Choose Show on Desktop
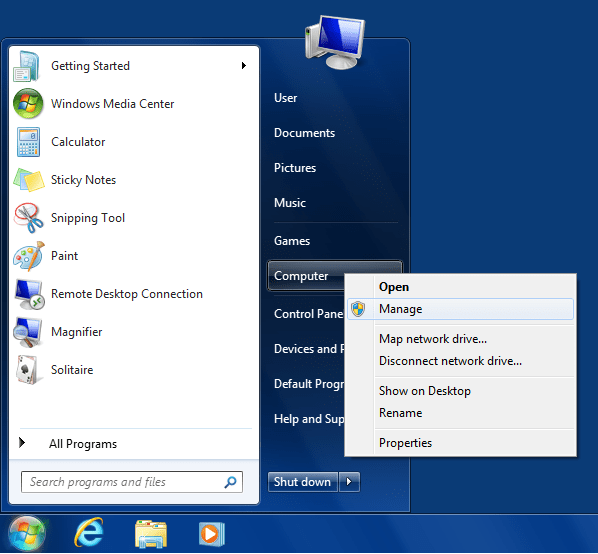The height and width of the screenshot is (554, 598). click(x=461, y=391)
